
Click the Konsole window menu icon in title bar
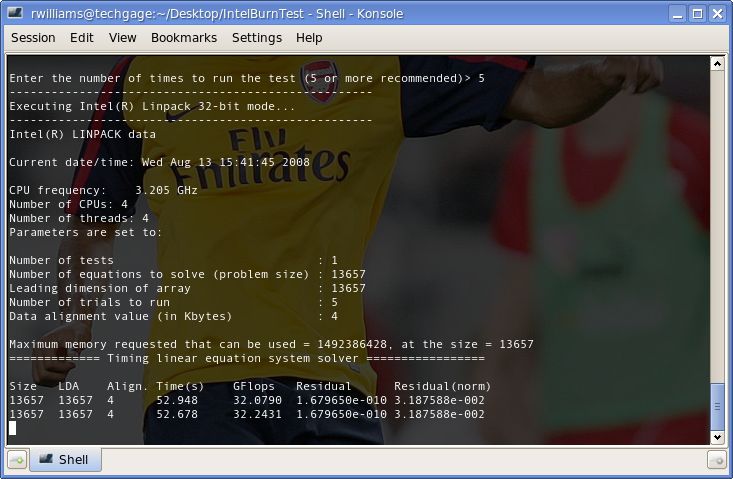15,13
